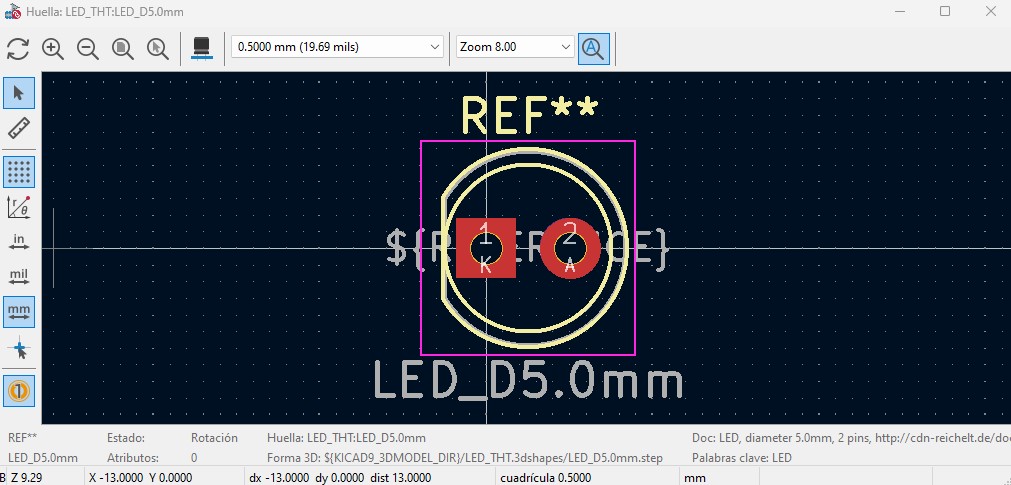
Task: Zoom to fit the footprint on screen
Action: point(123,48)
